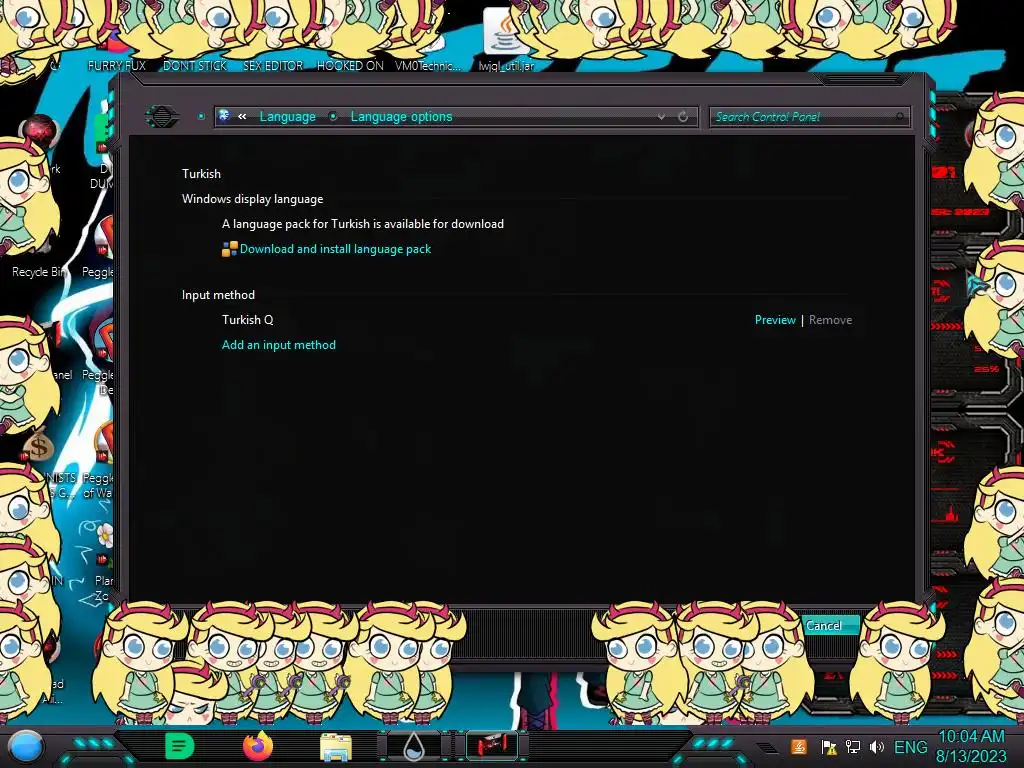
Task: Click the Turkish Q input method text
Action: click(x=248, y=320)
